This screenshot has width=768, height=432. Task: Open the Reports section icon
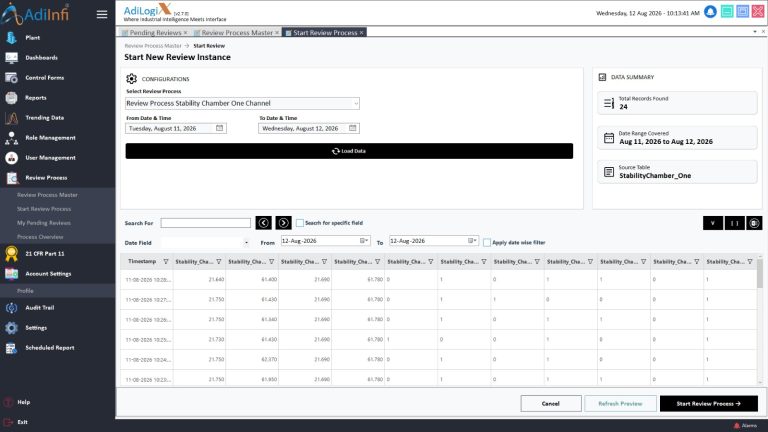click(x=11, y=98)
